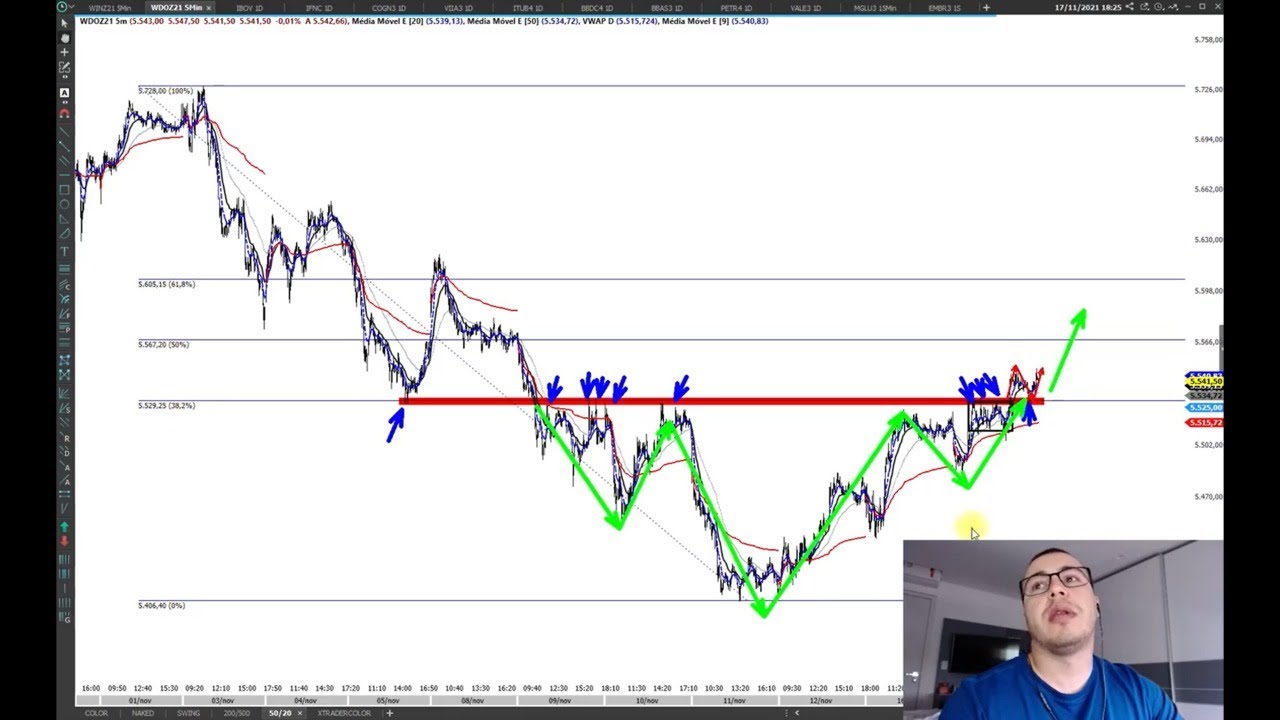
Task: Switch to the IBOV 1D tab
Action: click(x=250, y=8)
